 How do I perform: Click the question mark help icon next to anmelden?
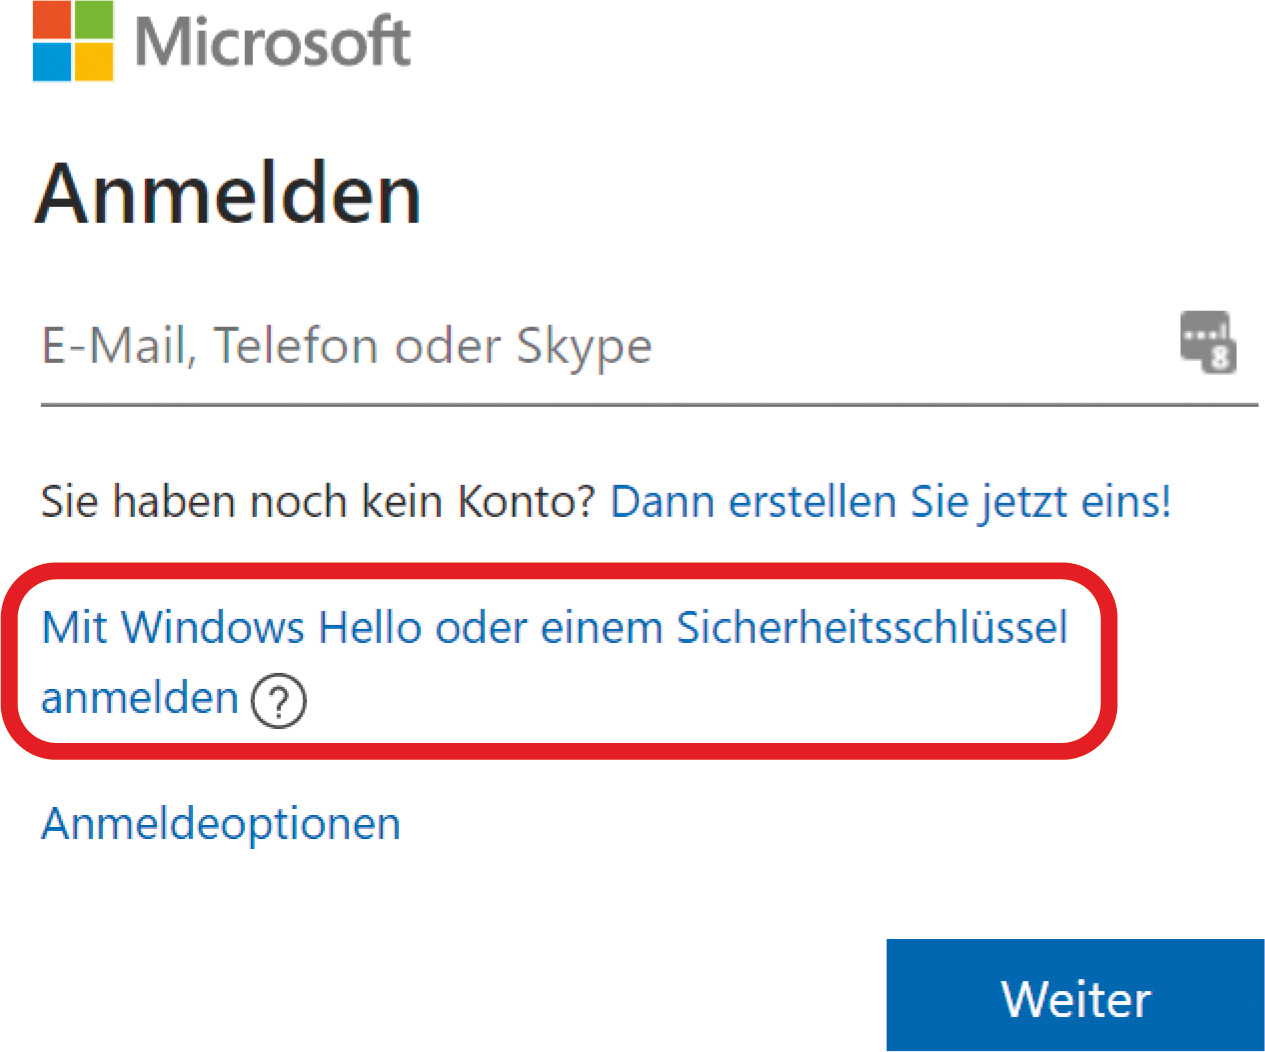coord(279,701)
